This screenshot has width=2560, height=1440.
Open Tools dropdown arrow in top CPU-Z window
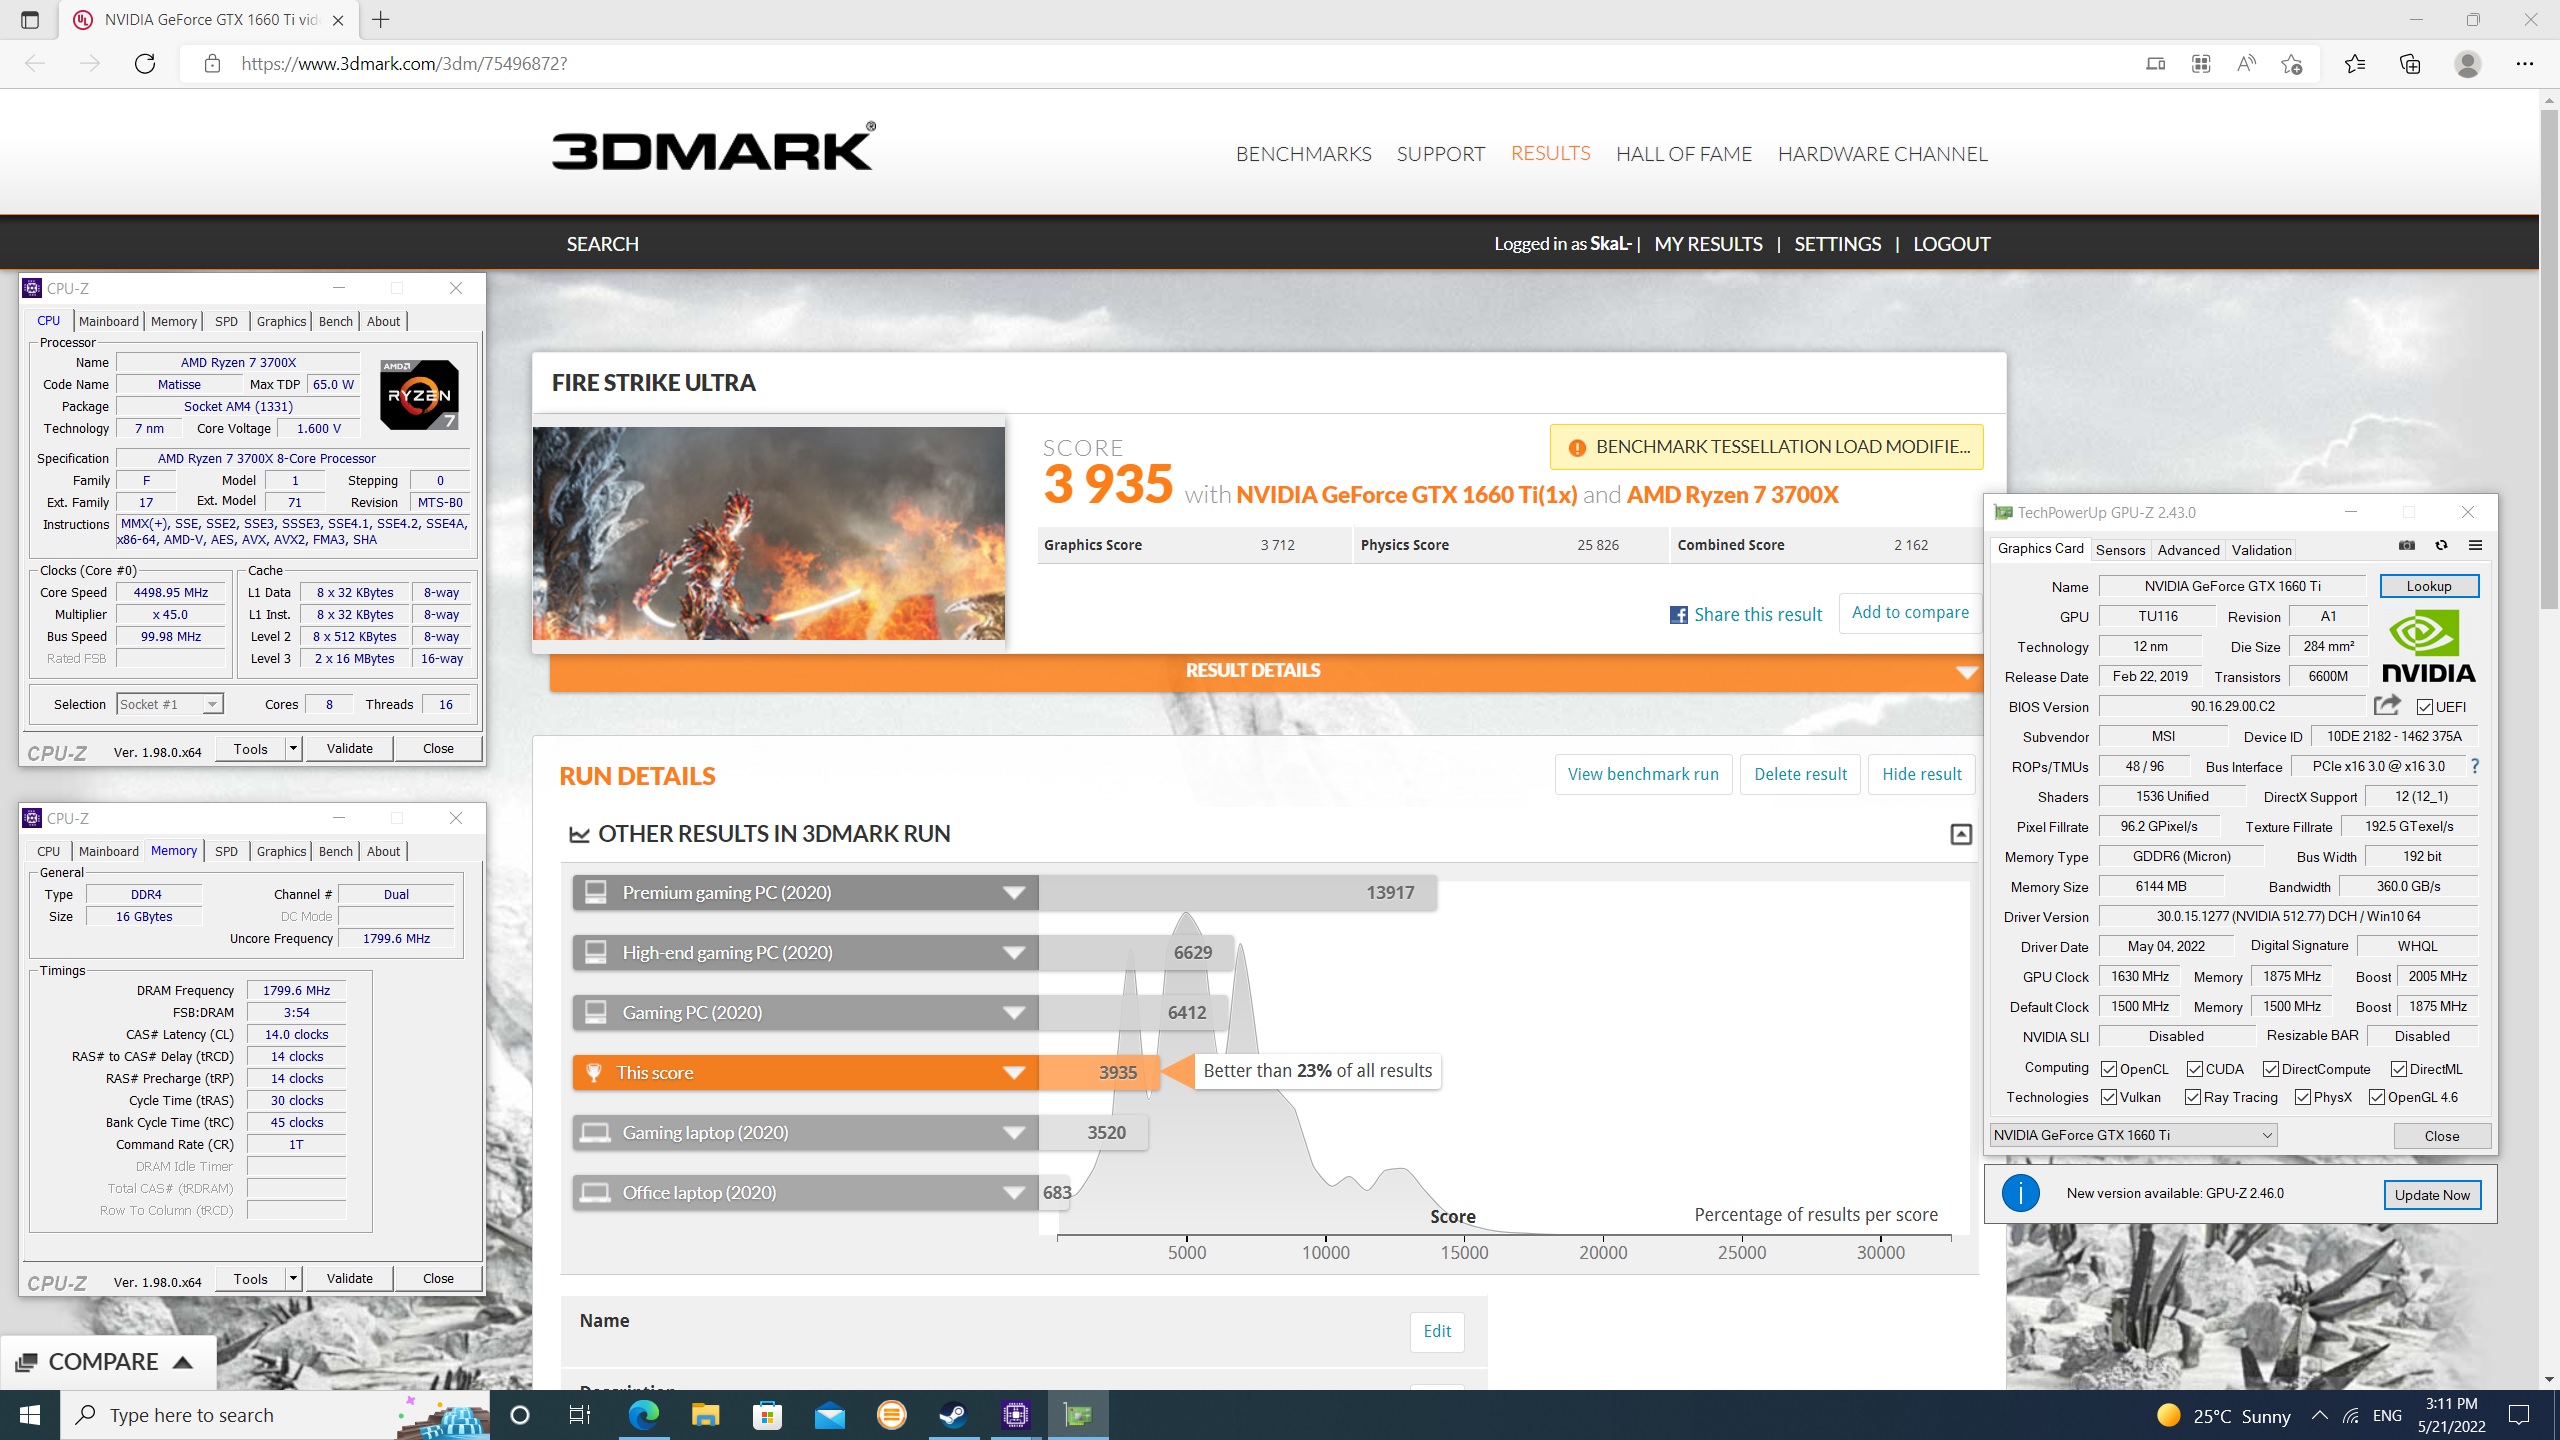[x=293, y=748]
